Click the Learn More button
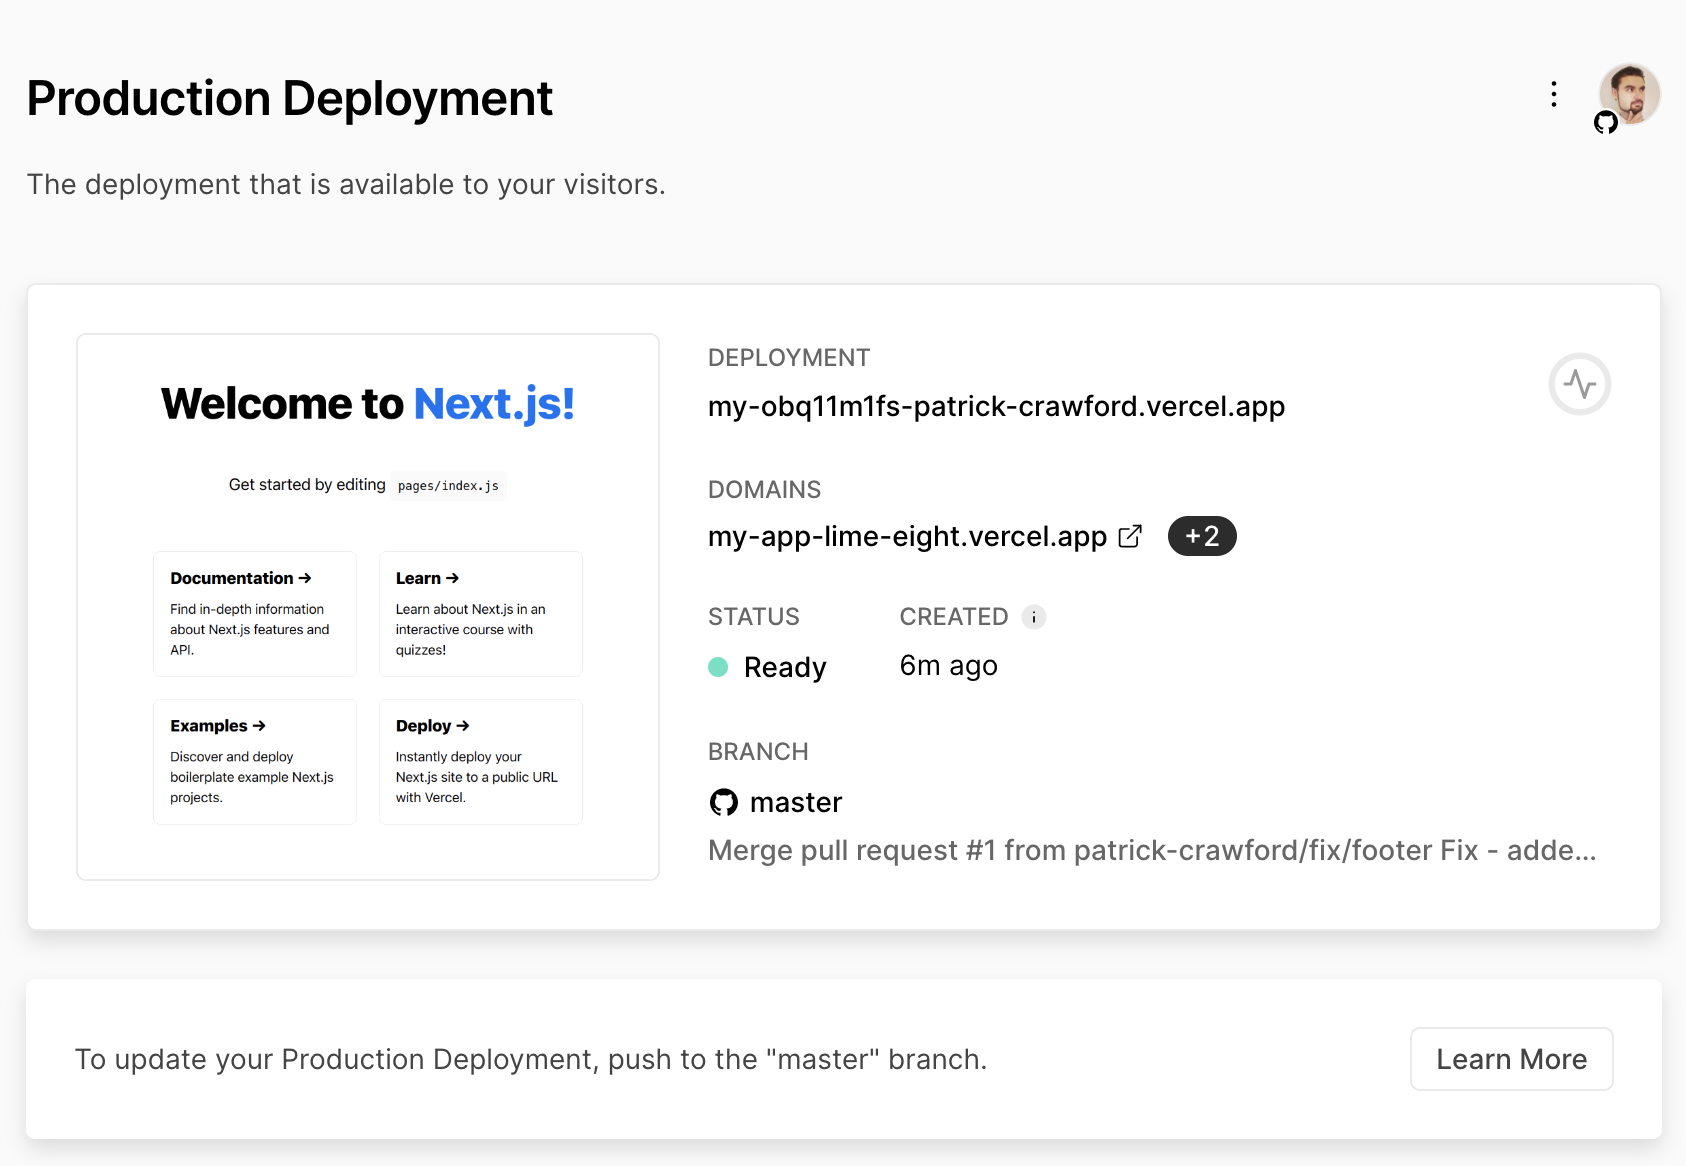Image resolution: width=1686 pixels, height=1166 pixels. pos(1511,1059)
